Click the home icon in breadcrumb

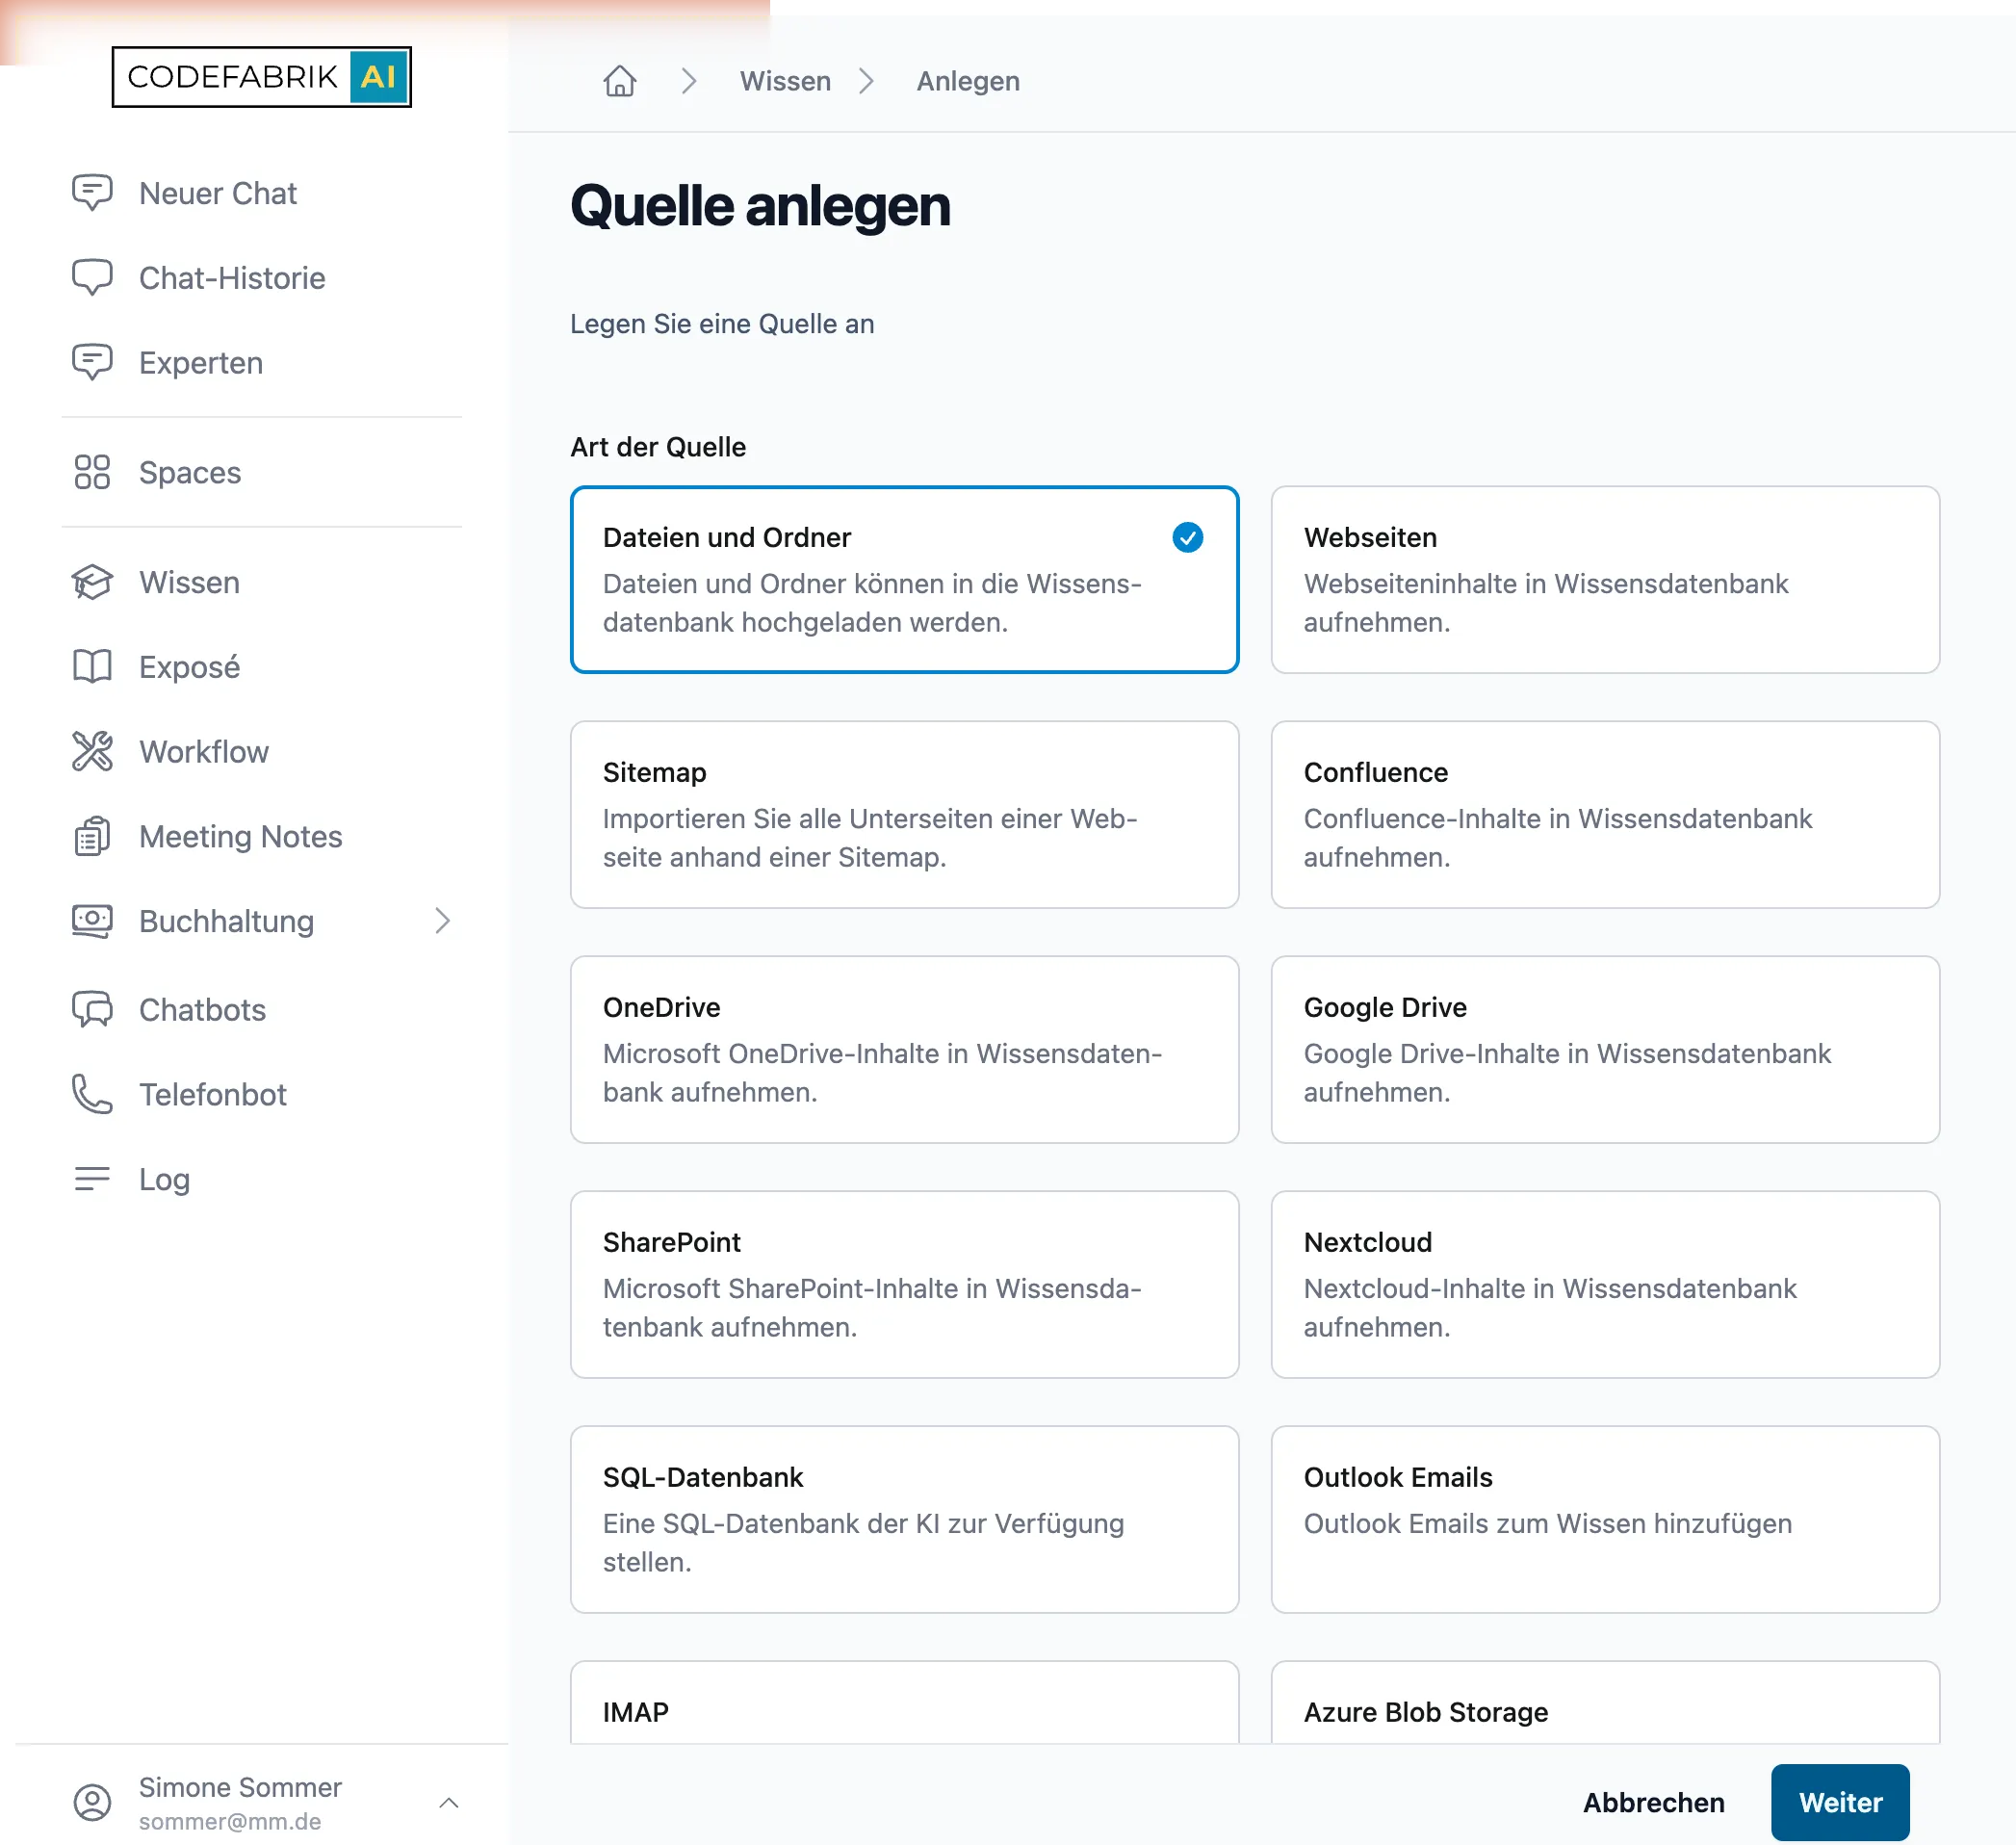pyautogui.click(x=620, y=81)
